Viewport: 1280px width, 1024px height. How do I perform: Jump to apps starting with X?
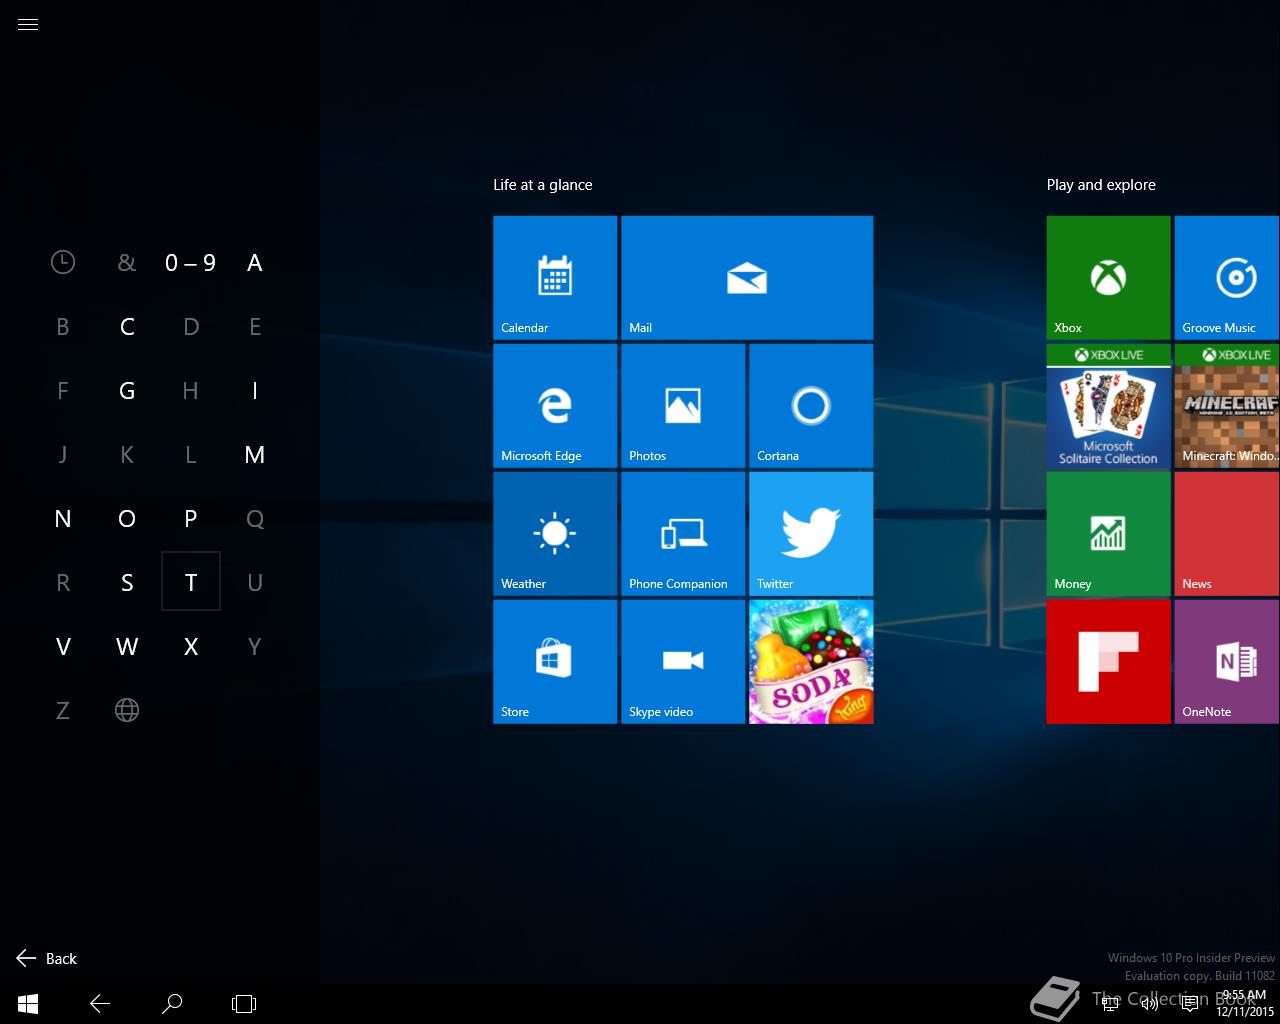pyautogui.click(x=191, y=647)
